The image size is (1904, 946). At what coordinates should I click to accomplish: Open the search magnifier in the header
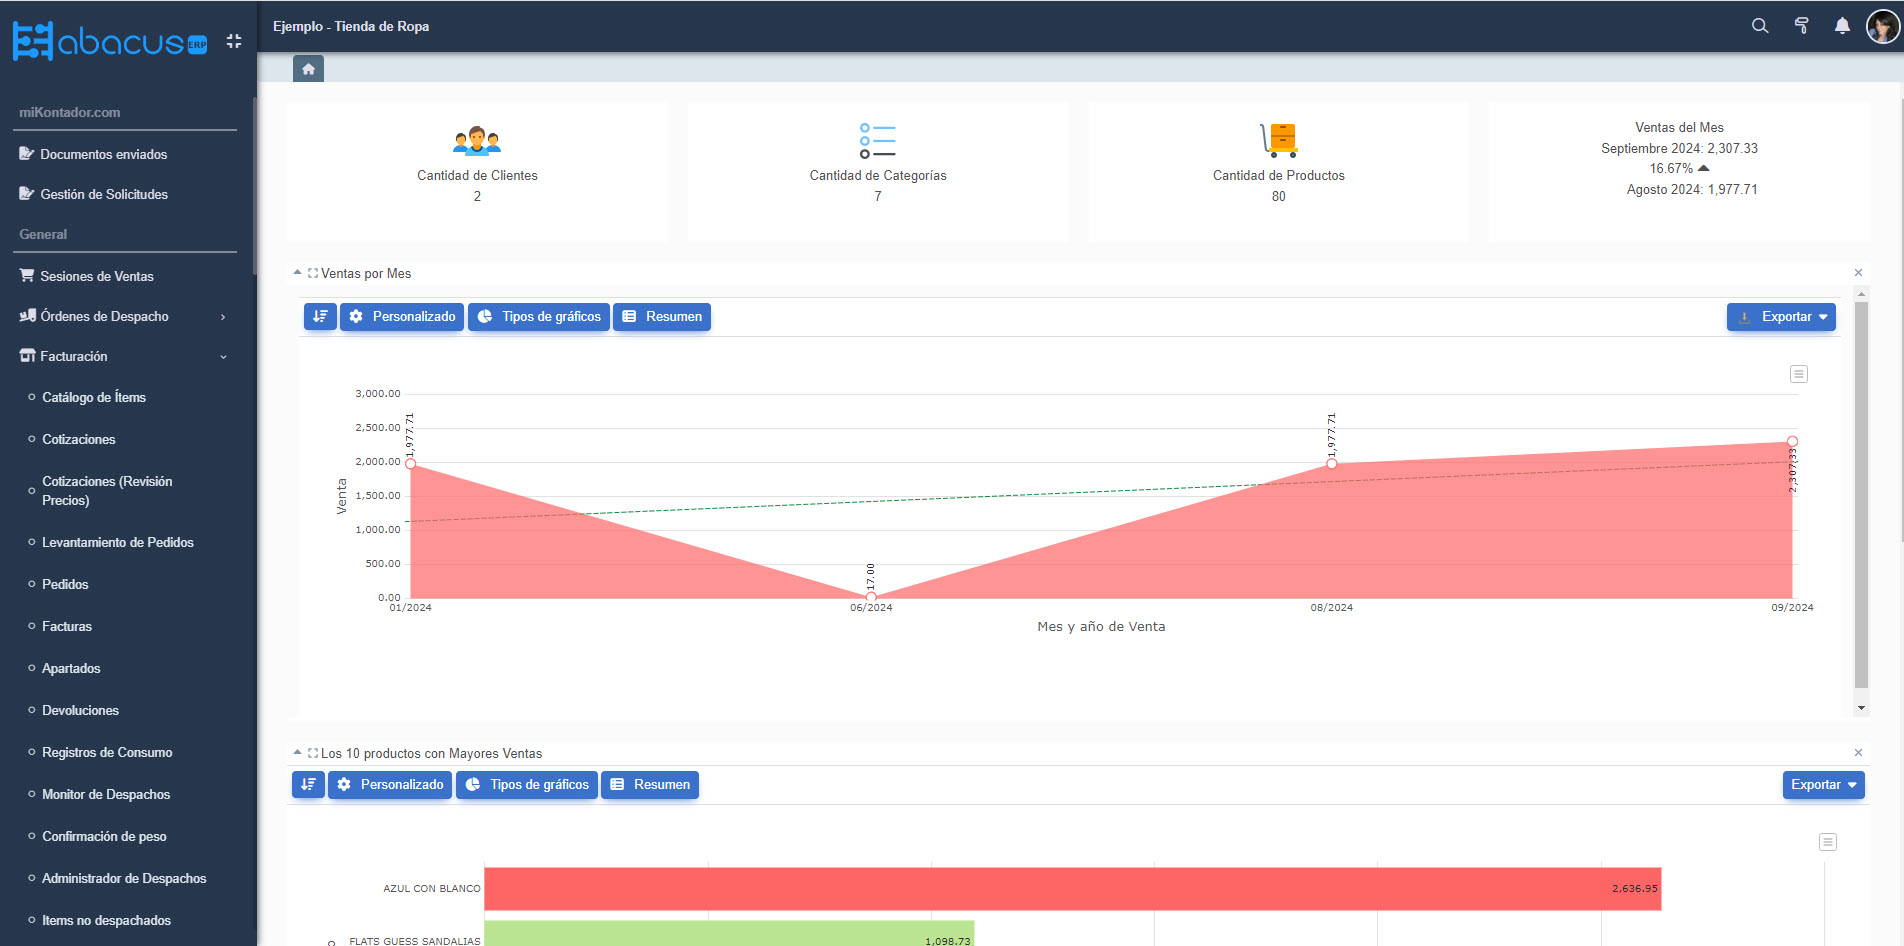click(1760, 26)
